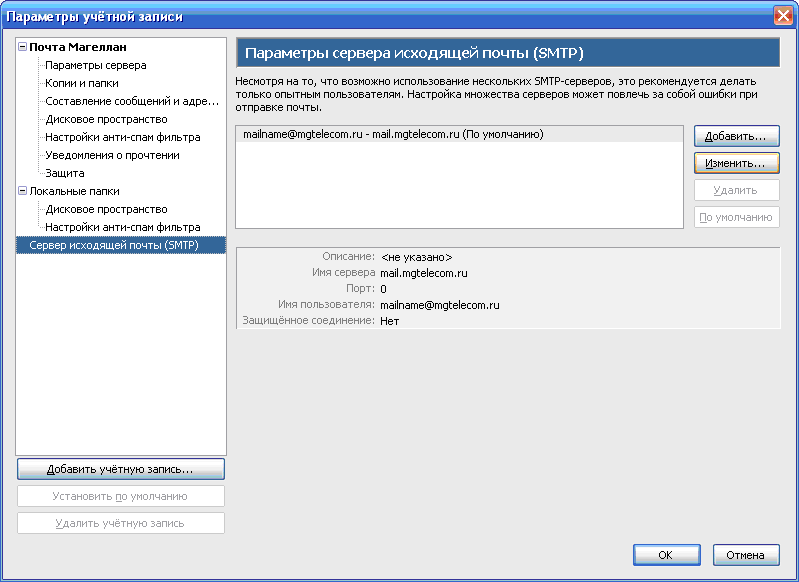Select the mail.mgtelecom.ru SMTP server entry
This screenshot has width=799, height=582.
pyautogui.click(x=393, y=134)
